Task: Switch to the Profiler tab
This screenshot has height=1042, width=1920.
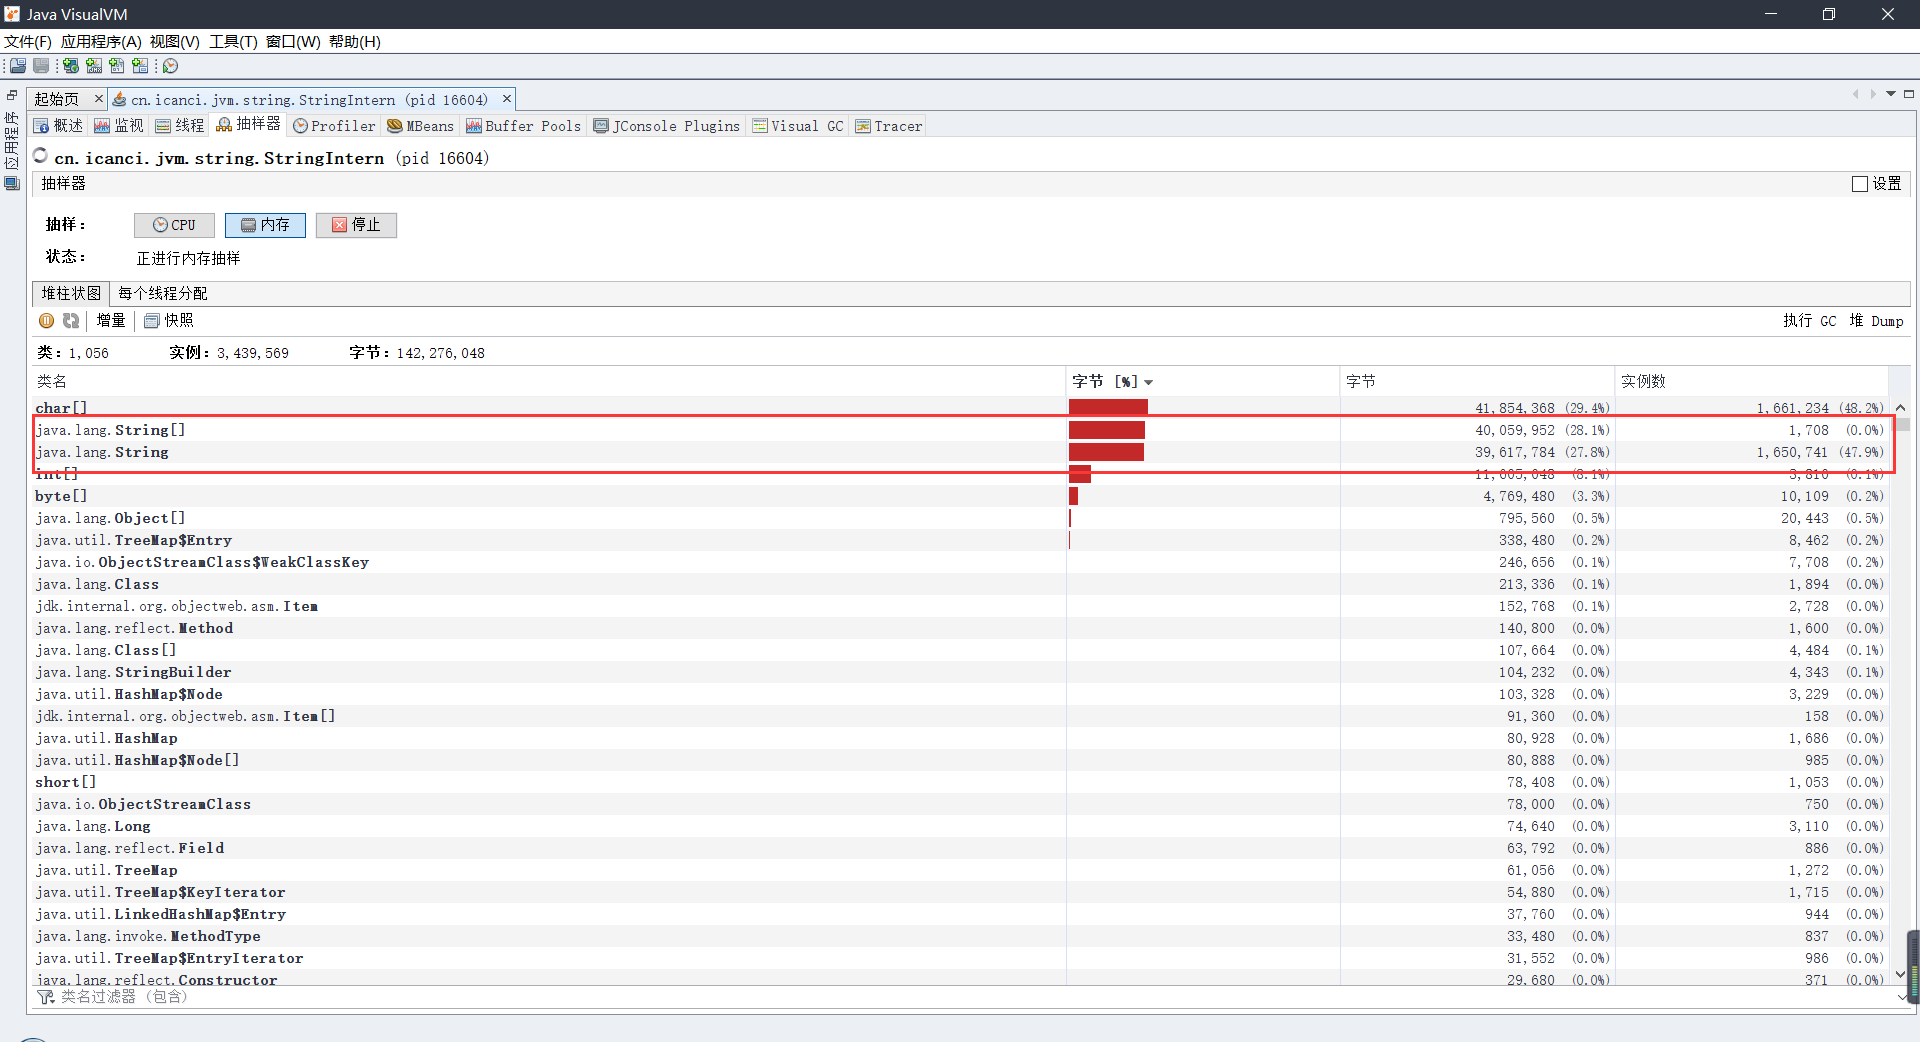Action: point(334,126)
